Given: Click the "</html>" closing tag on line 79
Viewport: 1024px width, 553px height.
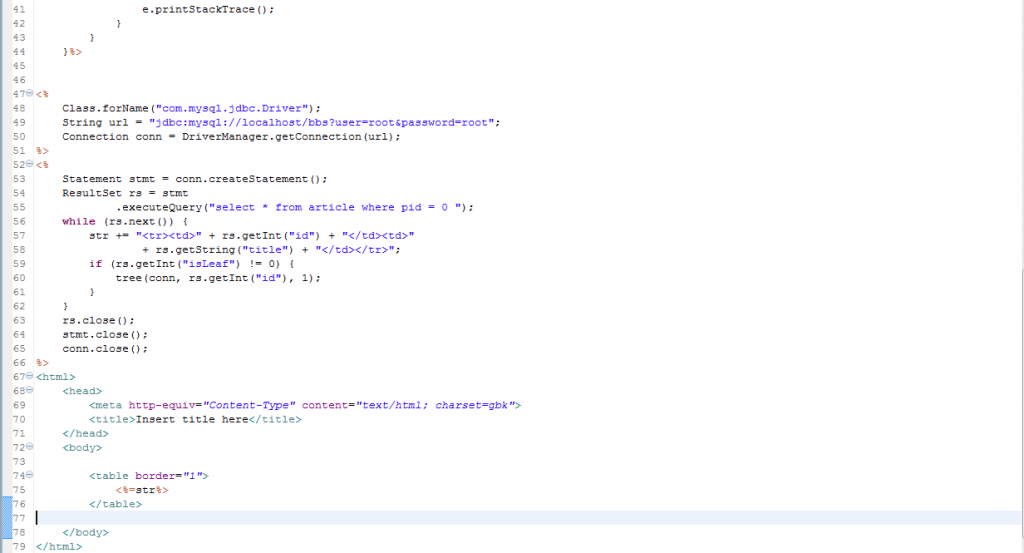Looking at the screenshot, I should (59, 546).
